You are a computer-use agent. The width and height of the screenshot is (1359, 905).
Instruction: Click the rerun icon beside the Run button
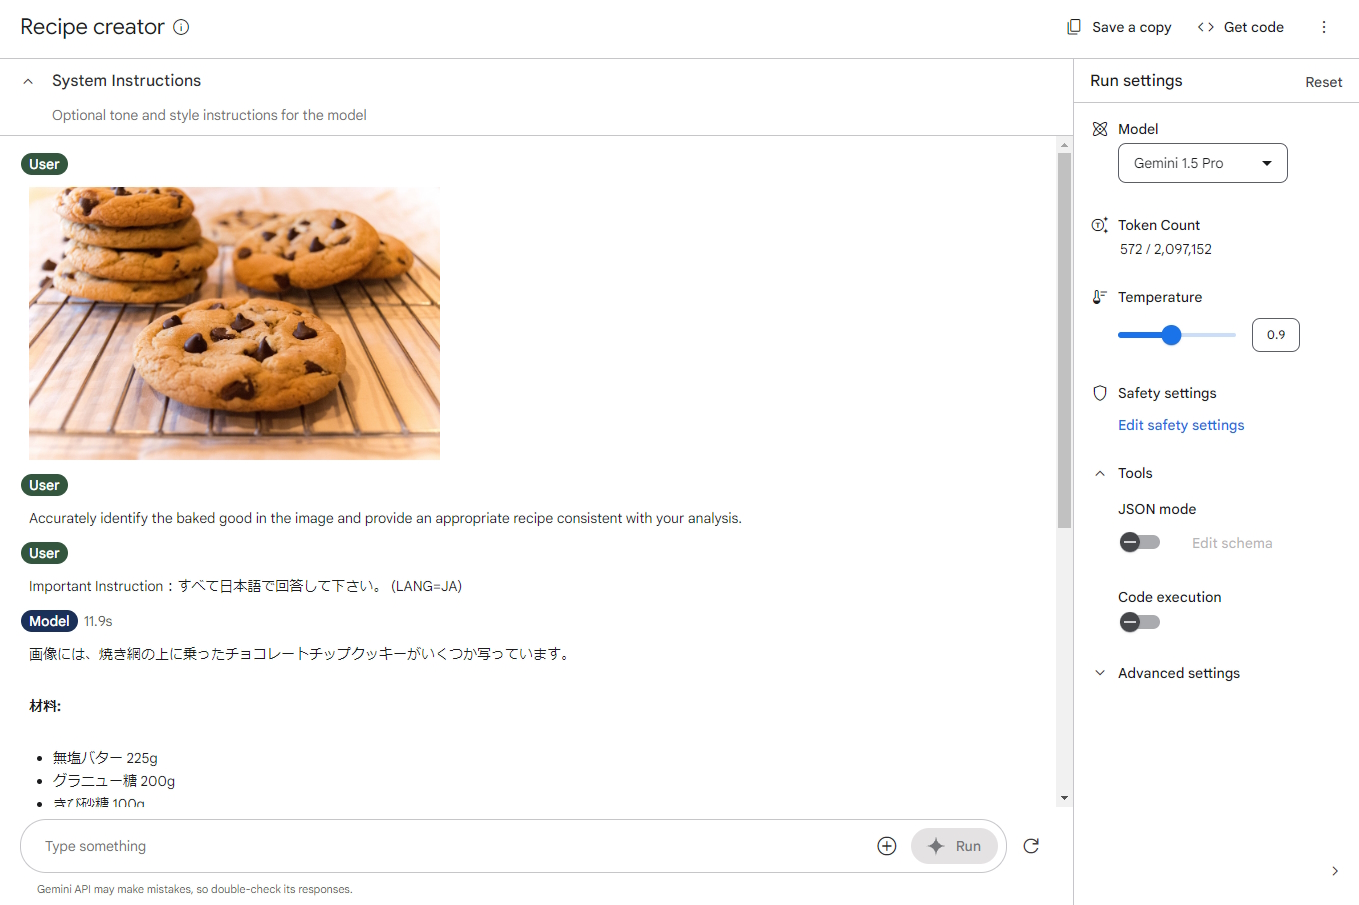click(1031, 845)
